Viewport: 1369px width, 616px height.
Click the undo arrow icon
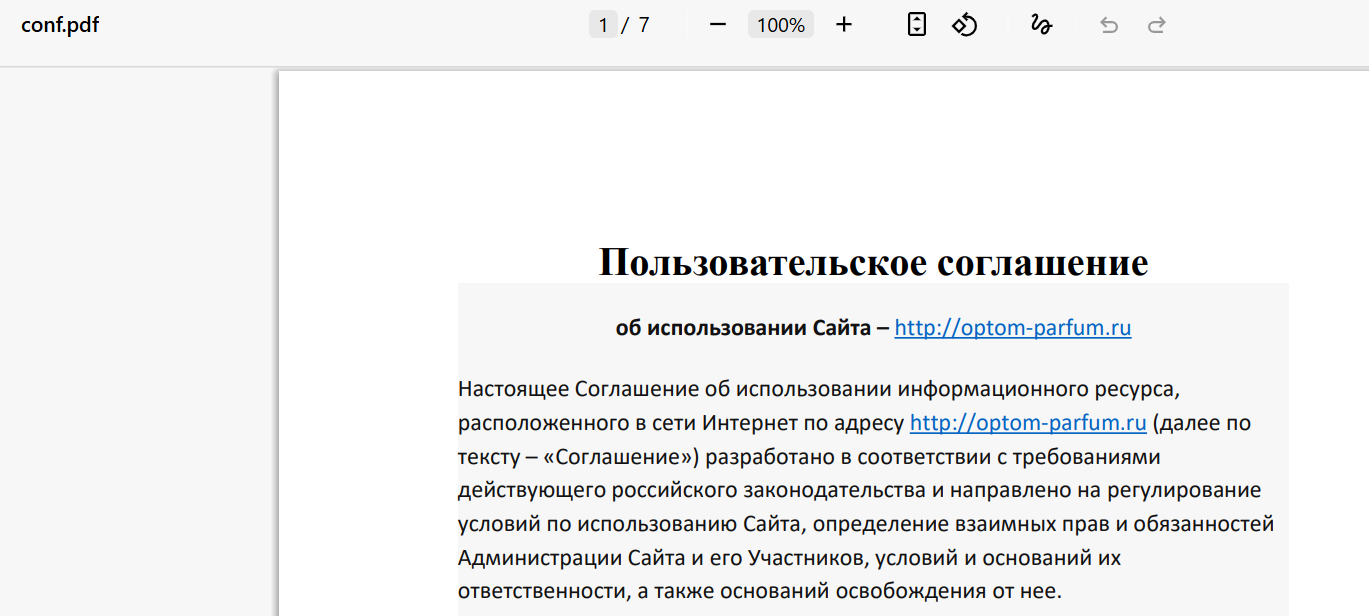pos(1107,24)
